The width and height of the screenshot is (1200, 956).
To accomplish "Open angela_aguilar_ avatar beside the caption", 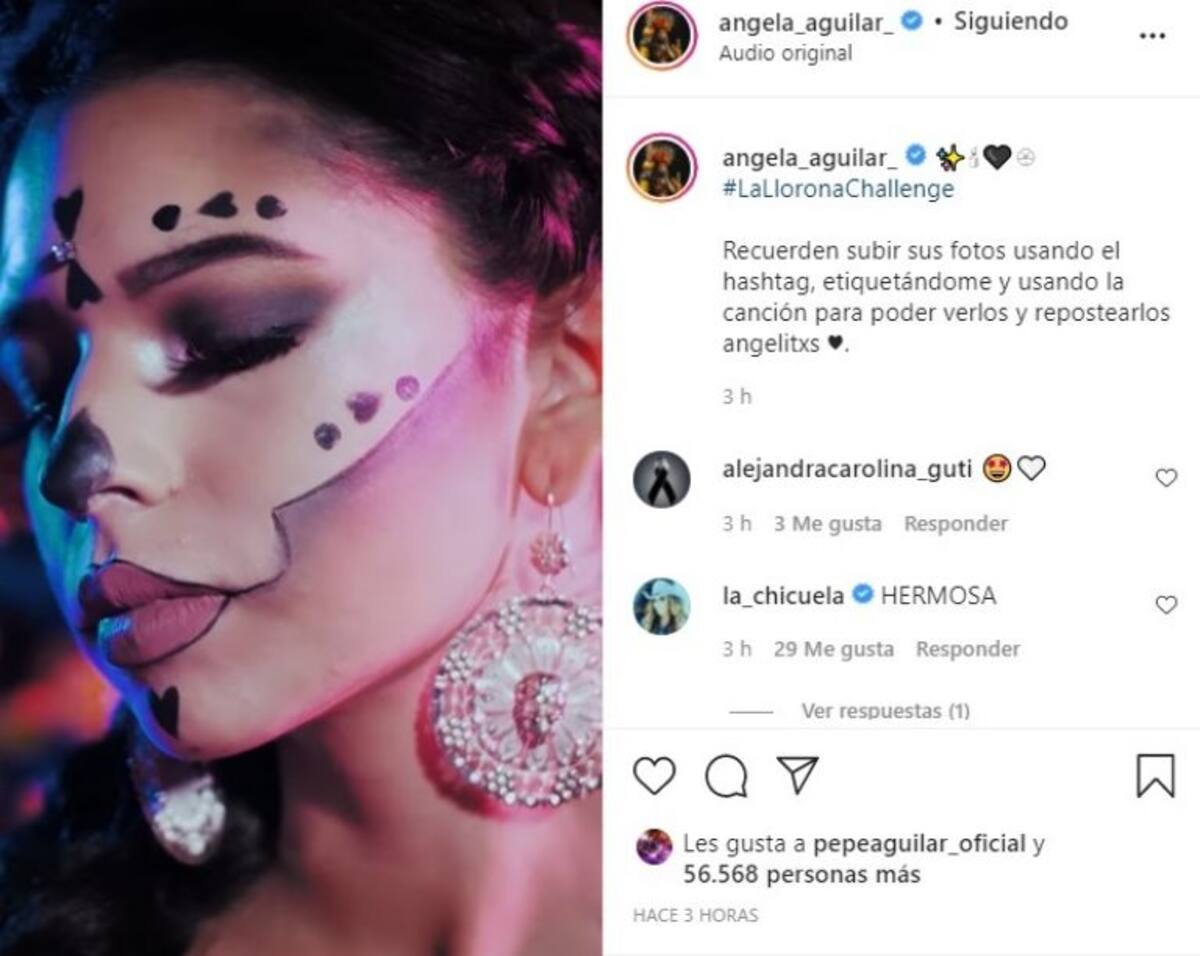I will [x=662, y=167].
